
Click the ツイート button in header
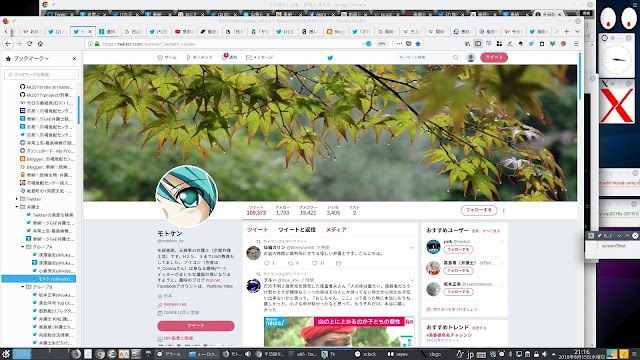[494, 57]
